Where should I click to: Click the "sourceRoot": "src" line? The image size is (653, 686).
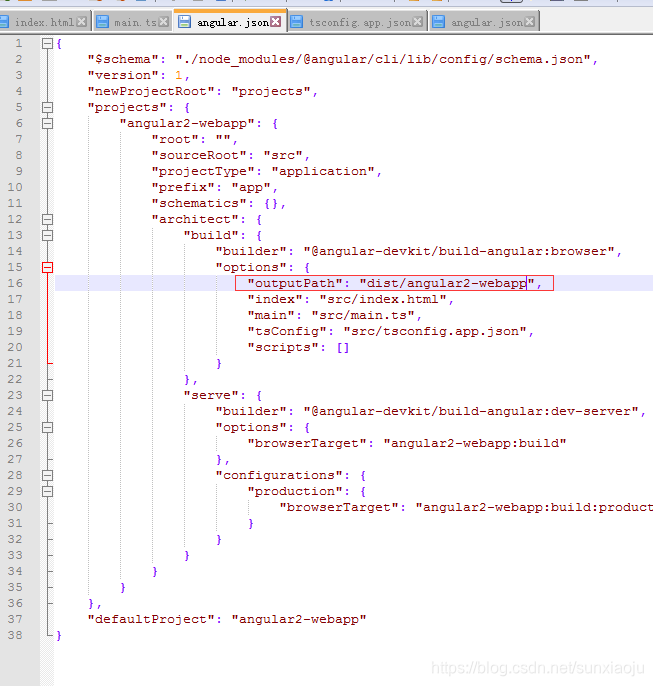pos(230,155)
